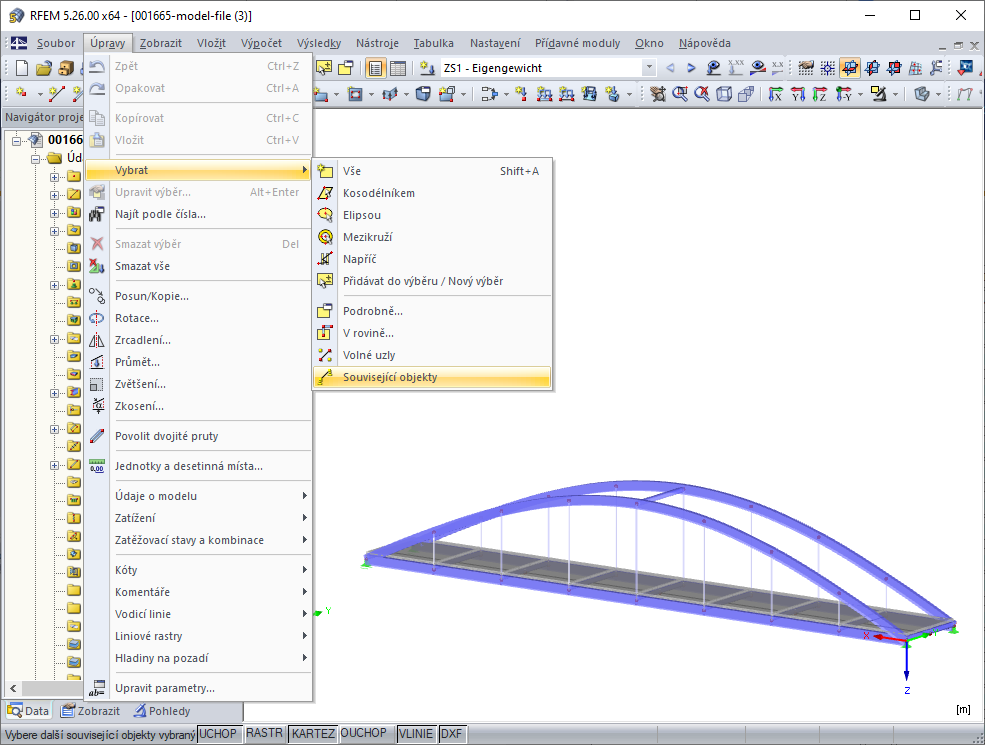This screenshot has height=745, width=985.
Task: Click the cancel zoom magnifier with red X
Action: (702, 94)
